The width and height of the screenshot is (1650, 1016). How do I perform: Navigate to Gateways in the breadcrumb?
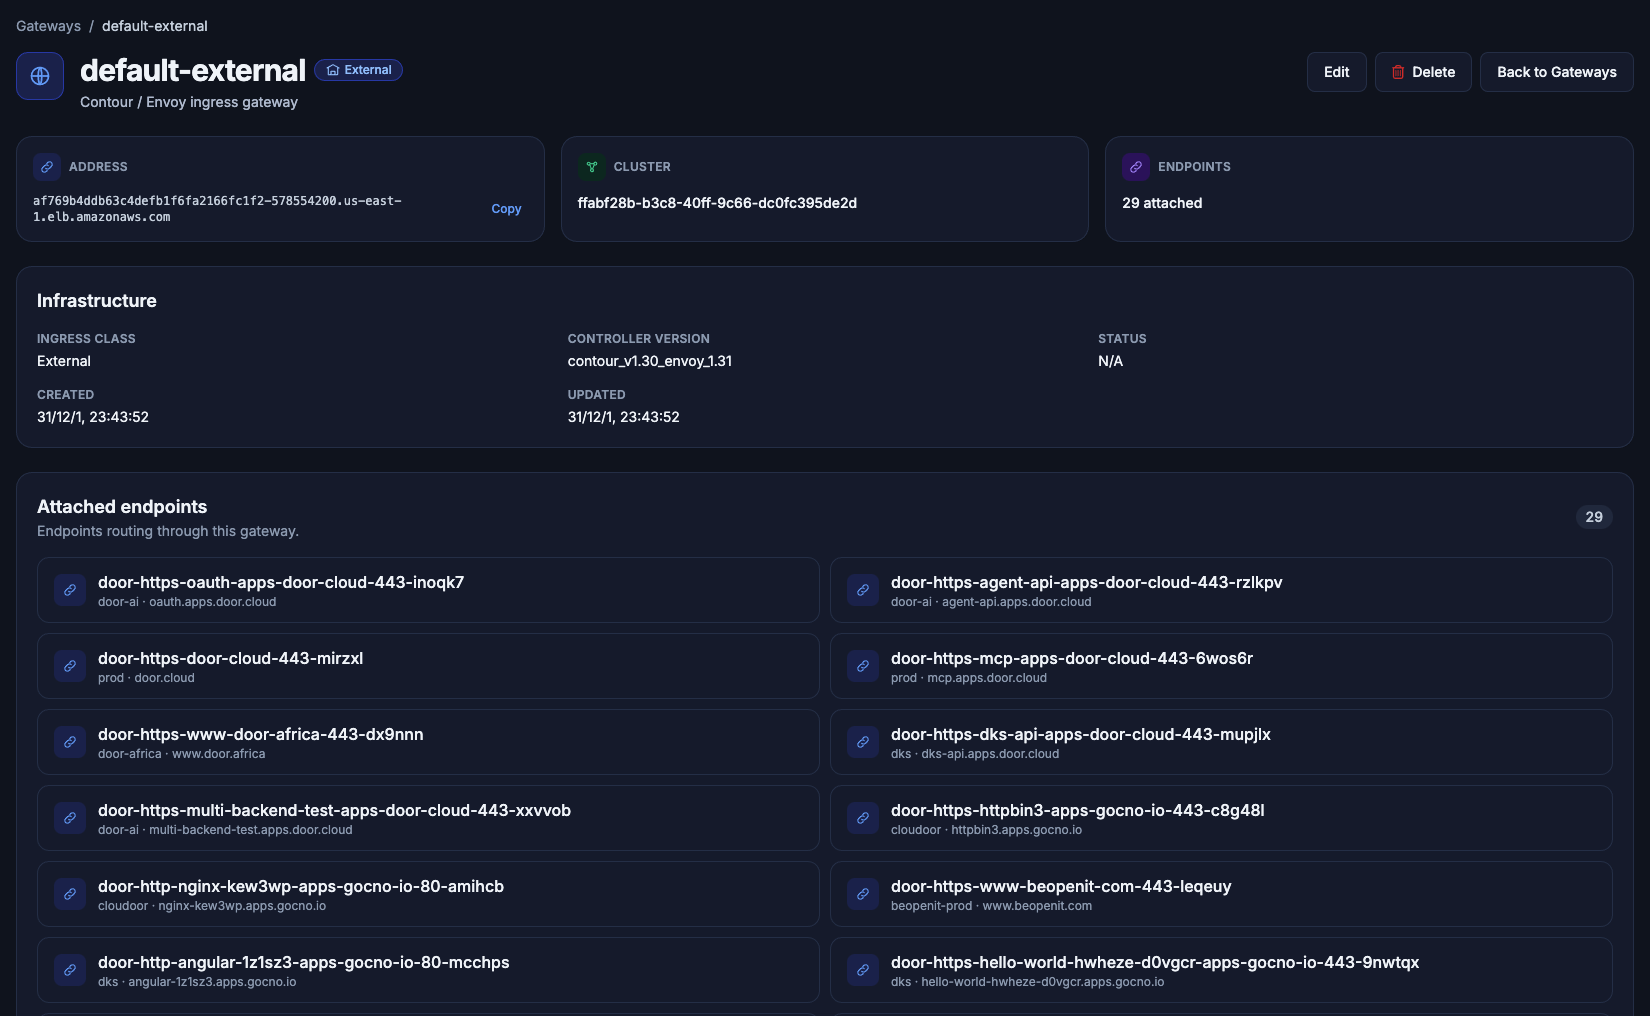pyautogui.click(x=48, y=26)
